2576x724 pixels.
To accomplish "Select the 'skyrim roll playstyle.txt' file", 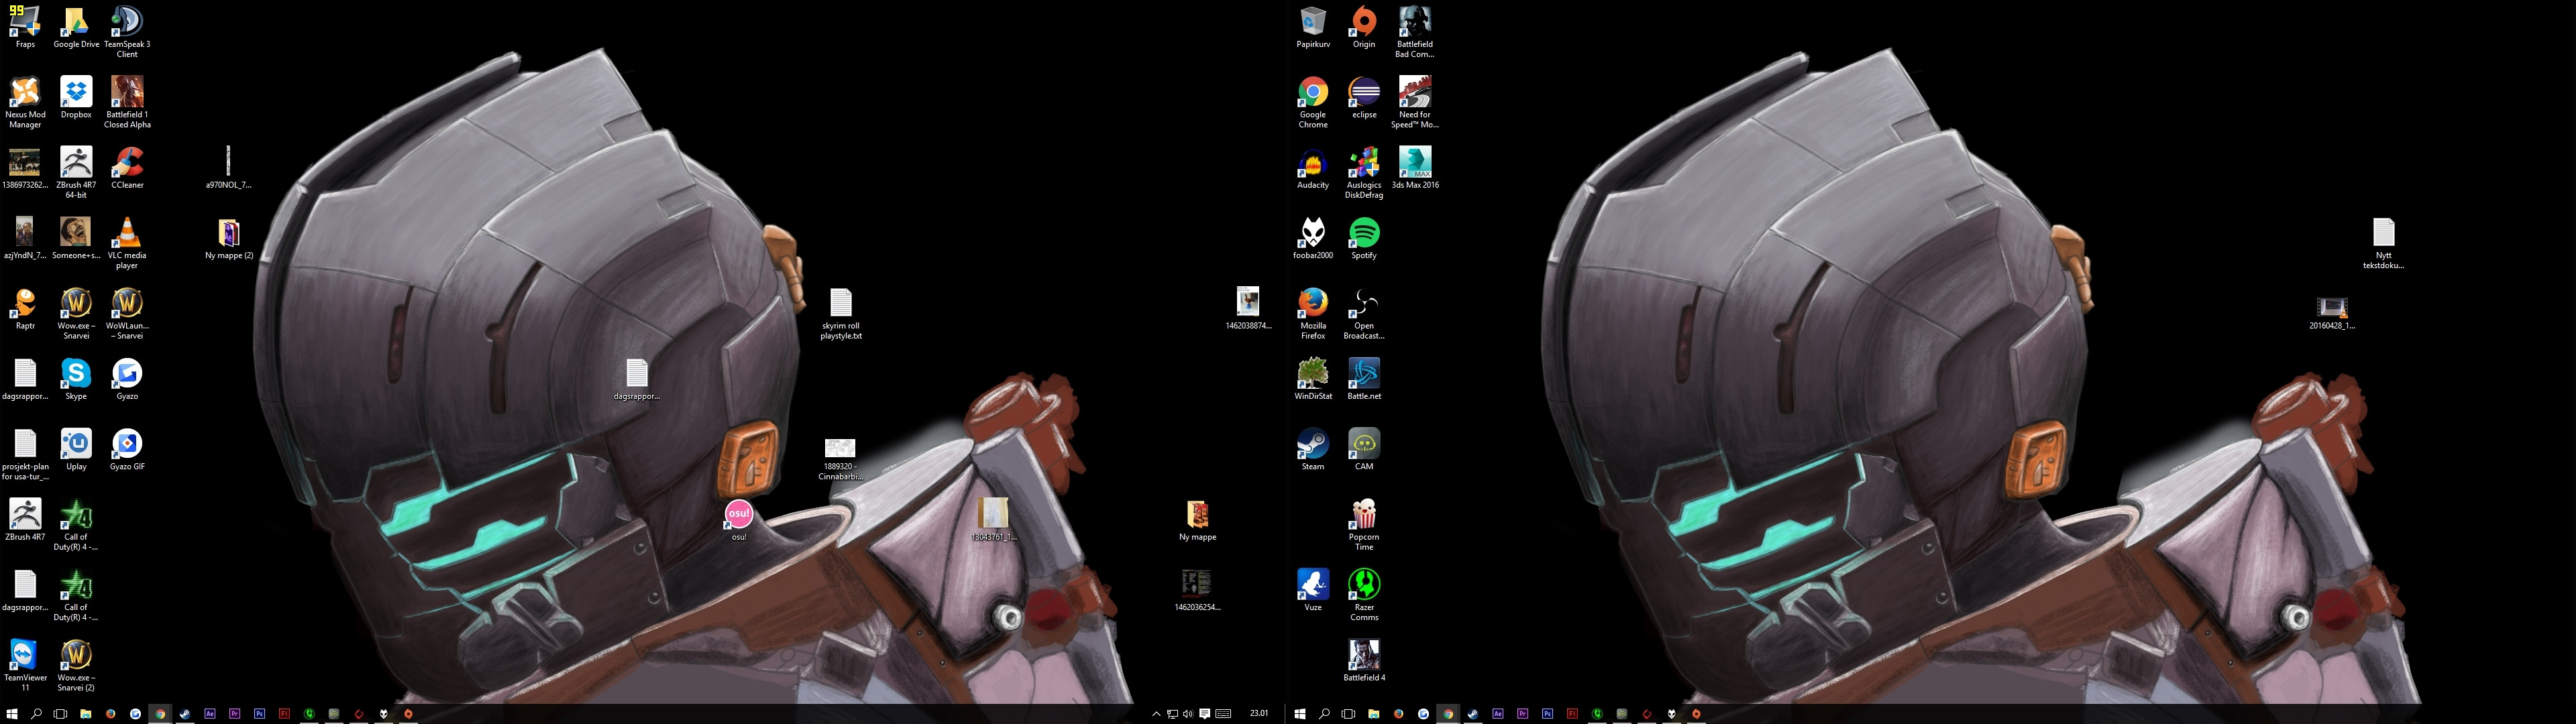I will click(841, 313).
